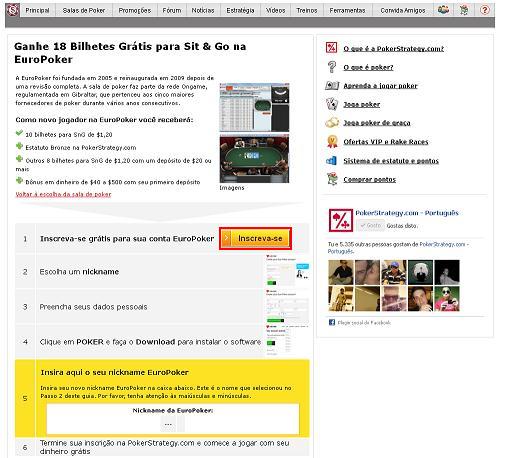
Task: Click the Comprar pontos shopping icon
Action: (x=332, y=179)
